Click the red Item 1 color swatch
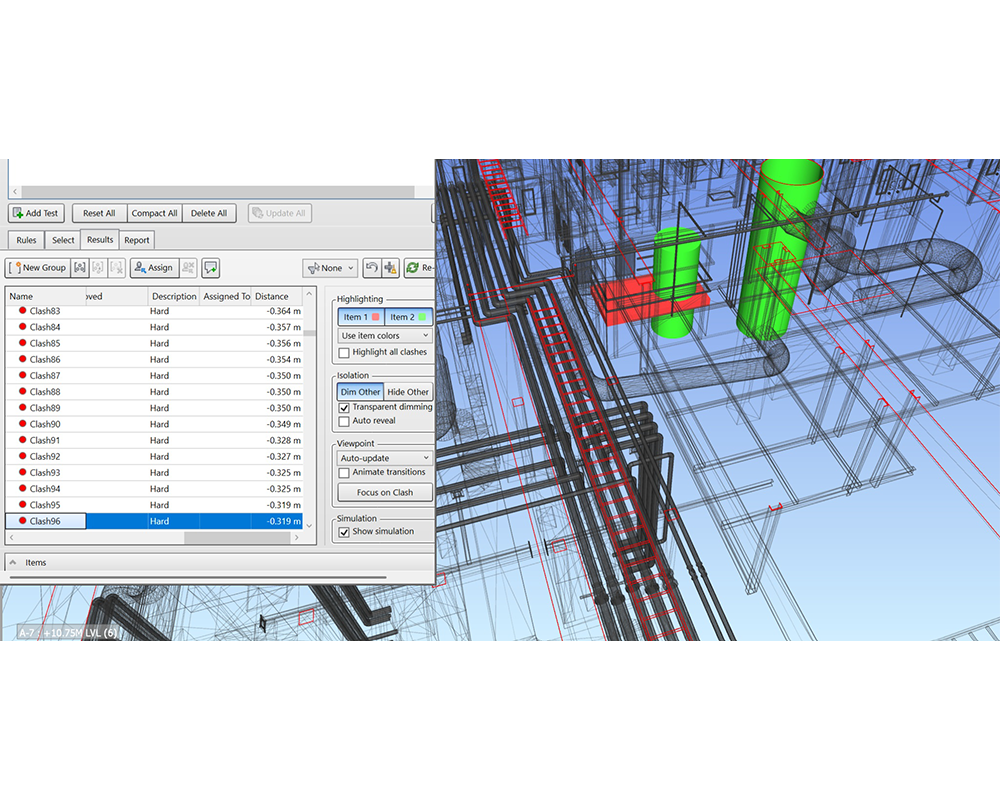The height and width of the screenshot is (800, 1000). click(376, 317)
